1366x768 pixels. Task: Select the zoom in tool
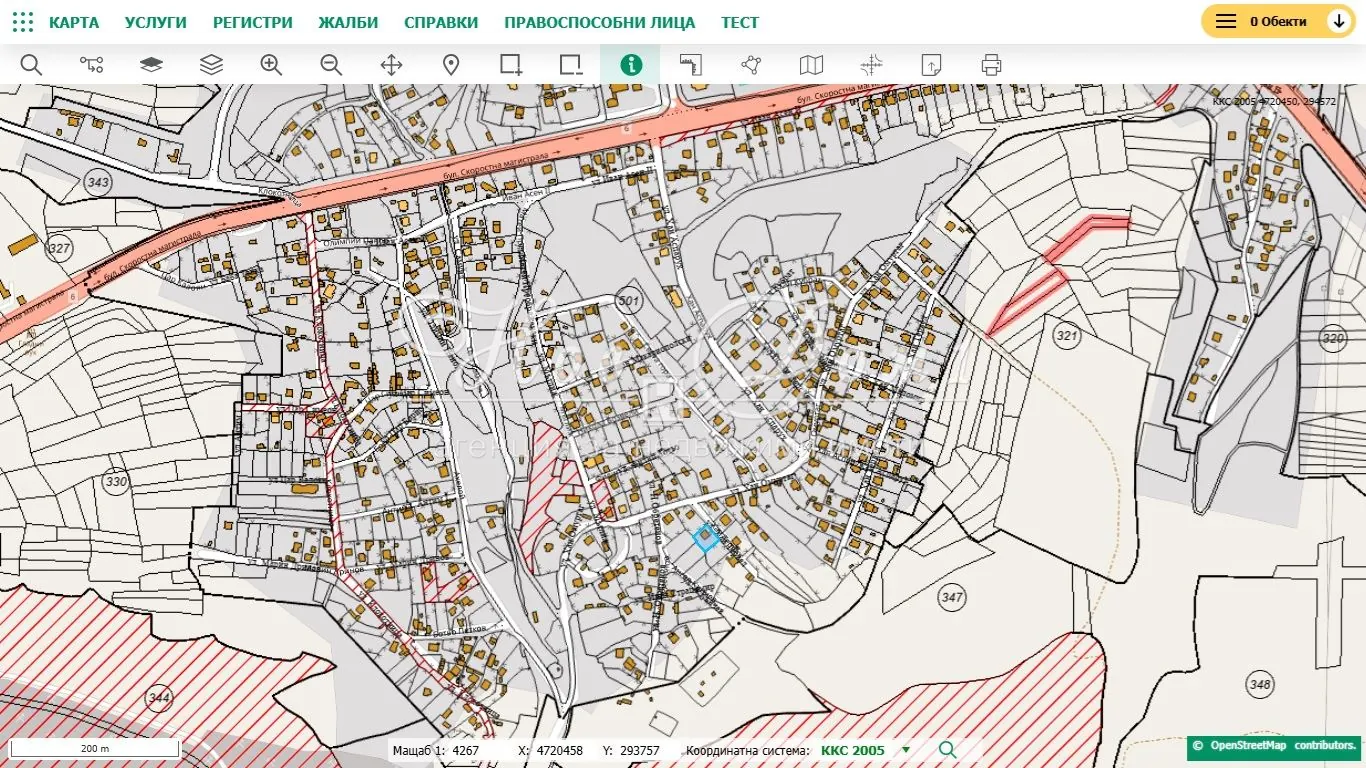pos(271,65)
